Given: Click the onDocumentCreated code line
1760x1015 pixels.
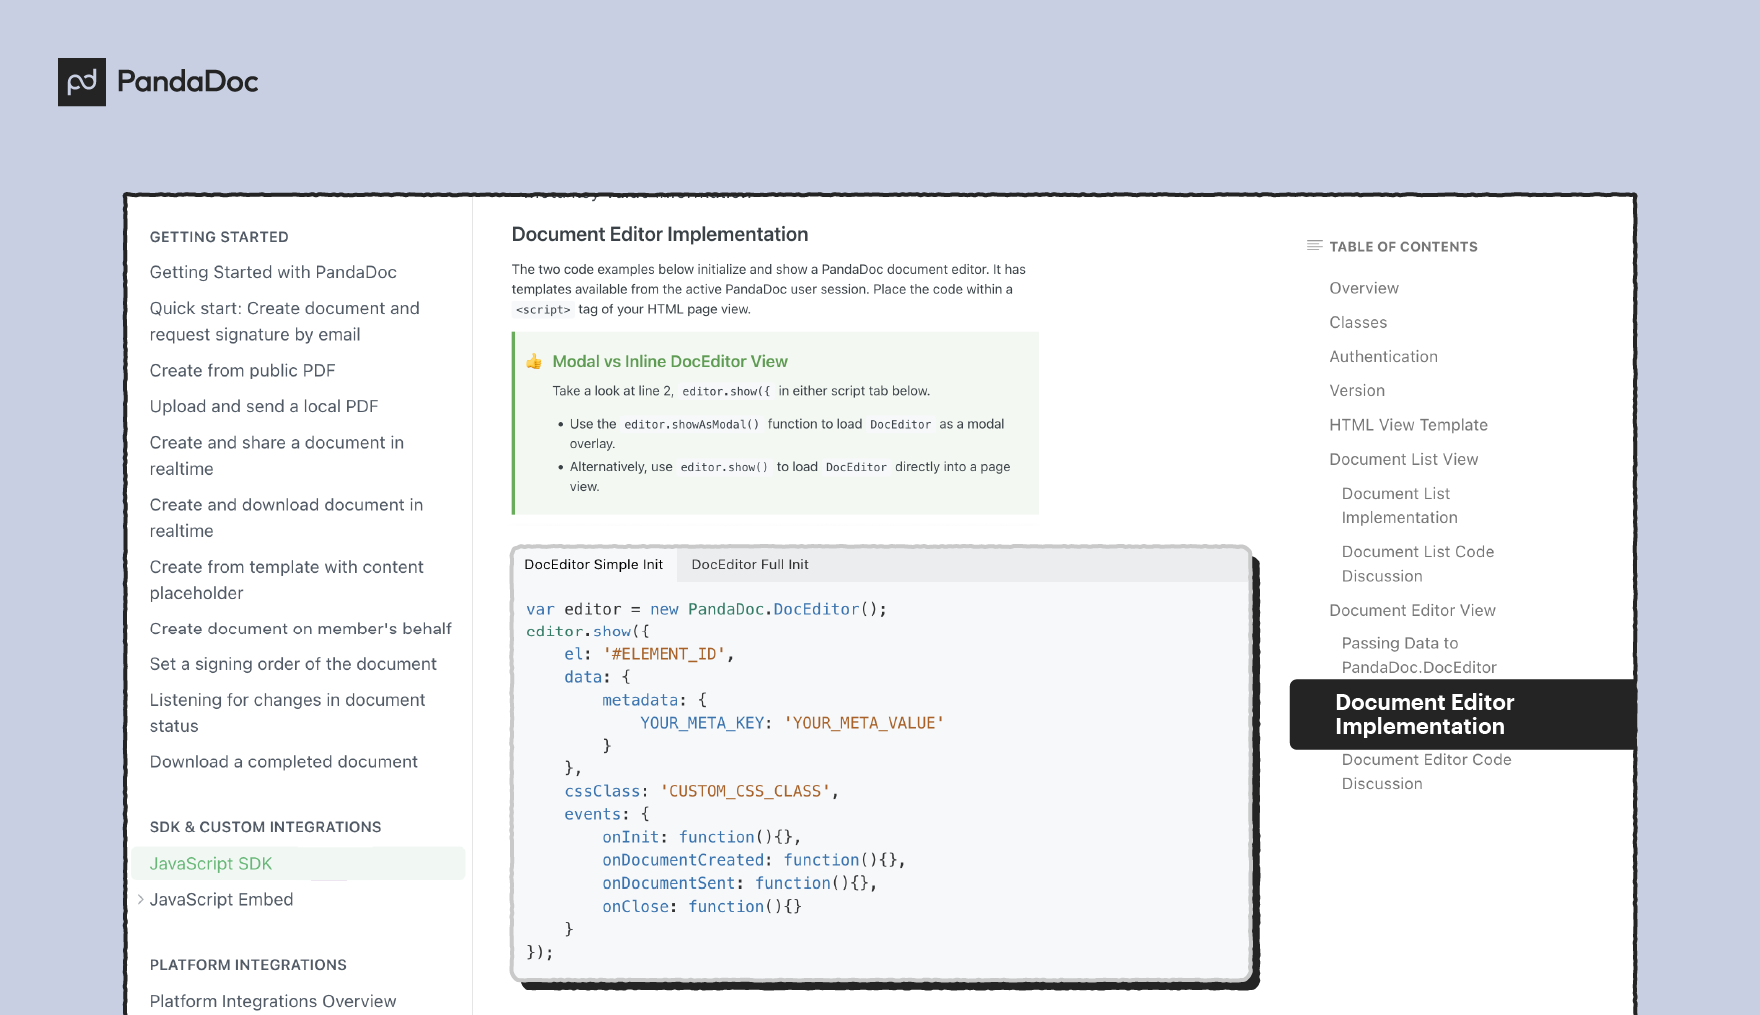Looking at the screenshot, I should click(754, 860).
